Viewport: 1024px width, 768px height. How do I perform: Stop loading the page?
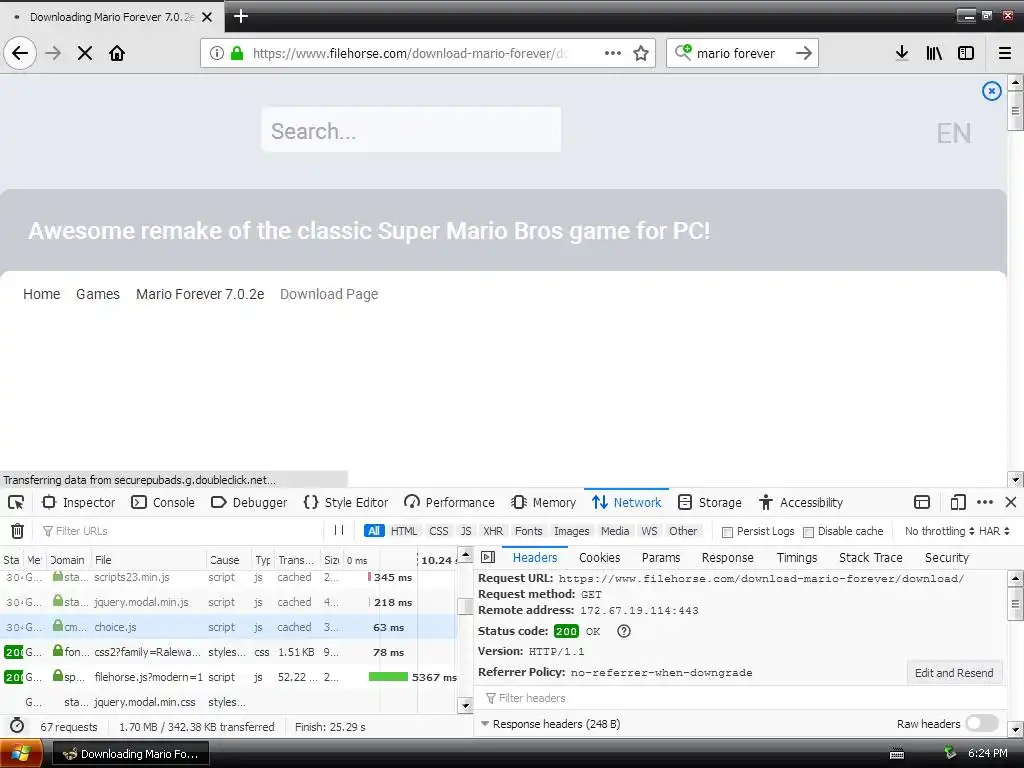click(x=85, y=53)
